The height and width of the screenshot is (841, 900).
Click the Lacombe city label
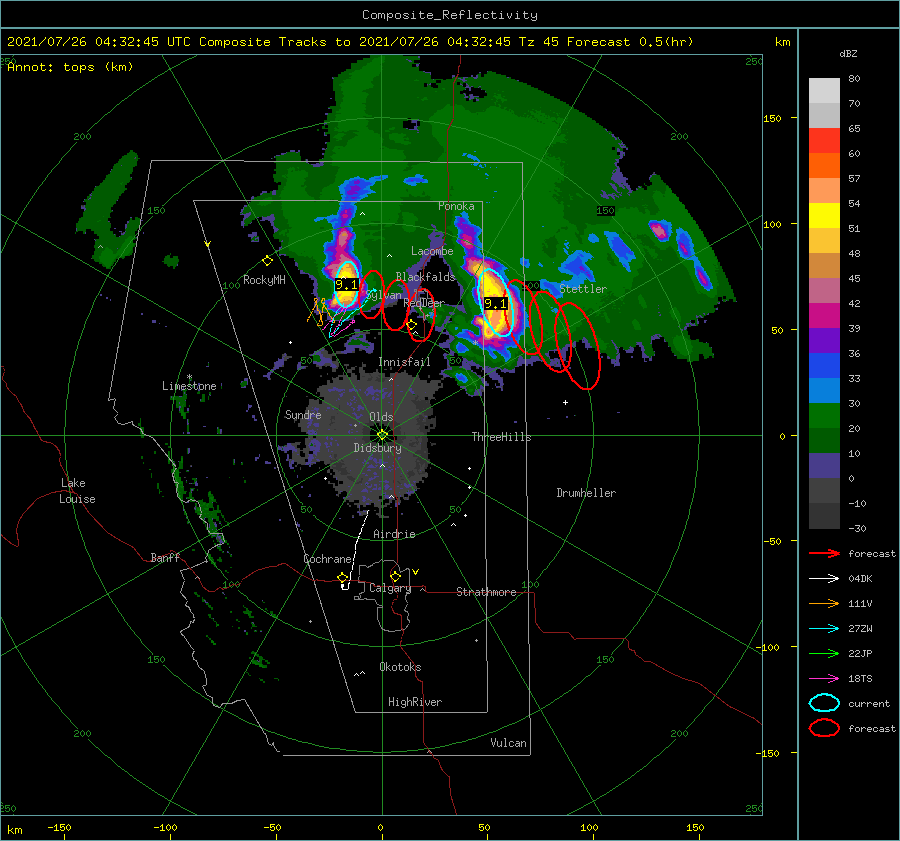[432, 251]
